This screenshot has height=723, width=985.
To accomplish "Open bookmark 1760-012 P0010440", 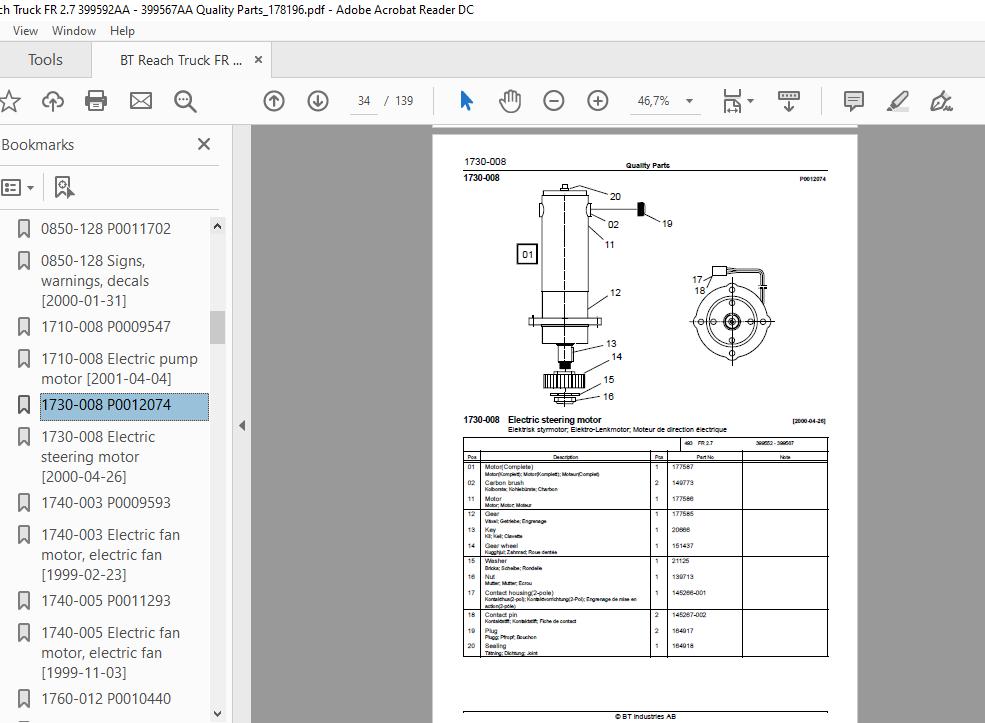I will point(106,699).
